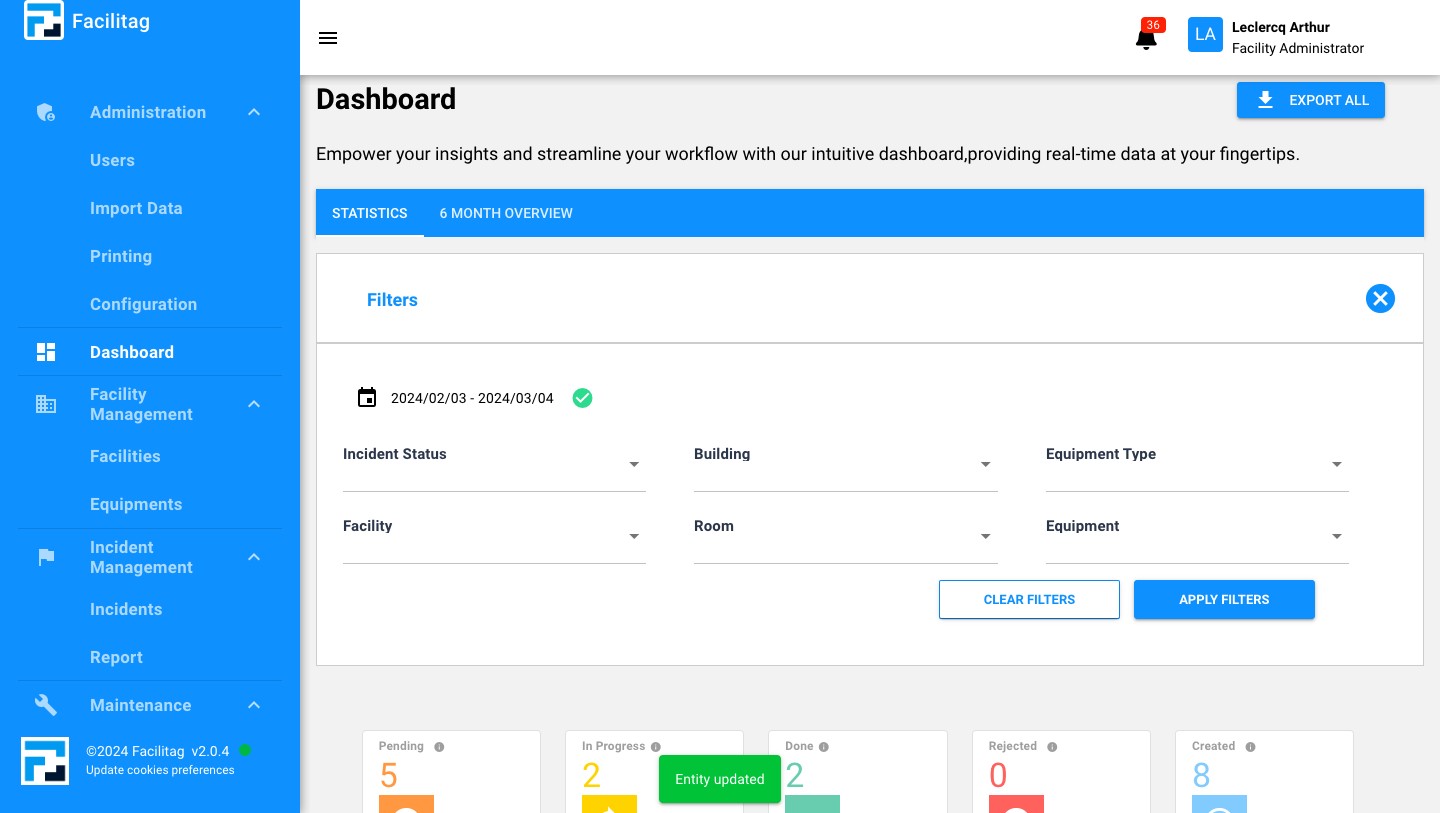Click the Clear Filters button
This screenshot has height=813, width=1440.
click(x=1029, y=600)
